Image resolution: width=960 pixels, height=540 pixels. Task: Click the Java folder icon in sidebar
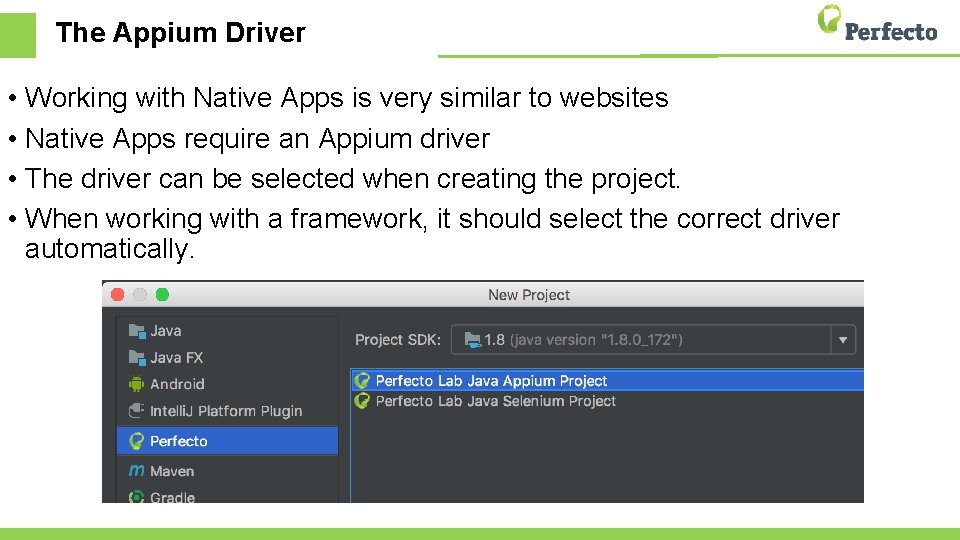point(137,331)
